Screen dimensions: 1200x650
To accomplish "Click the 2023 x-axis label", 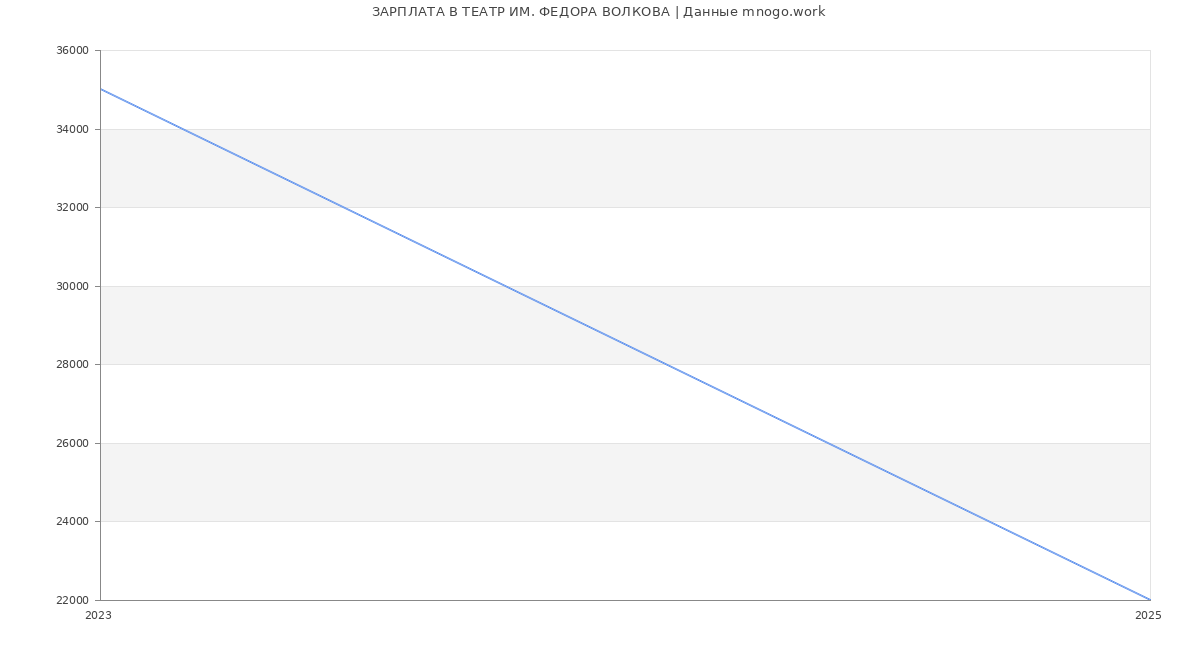I will (98, 616).
